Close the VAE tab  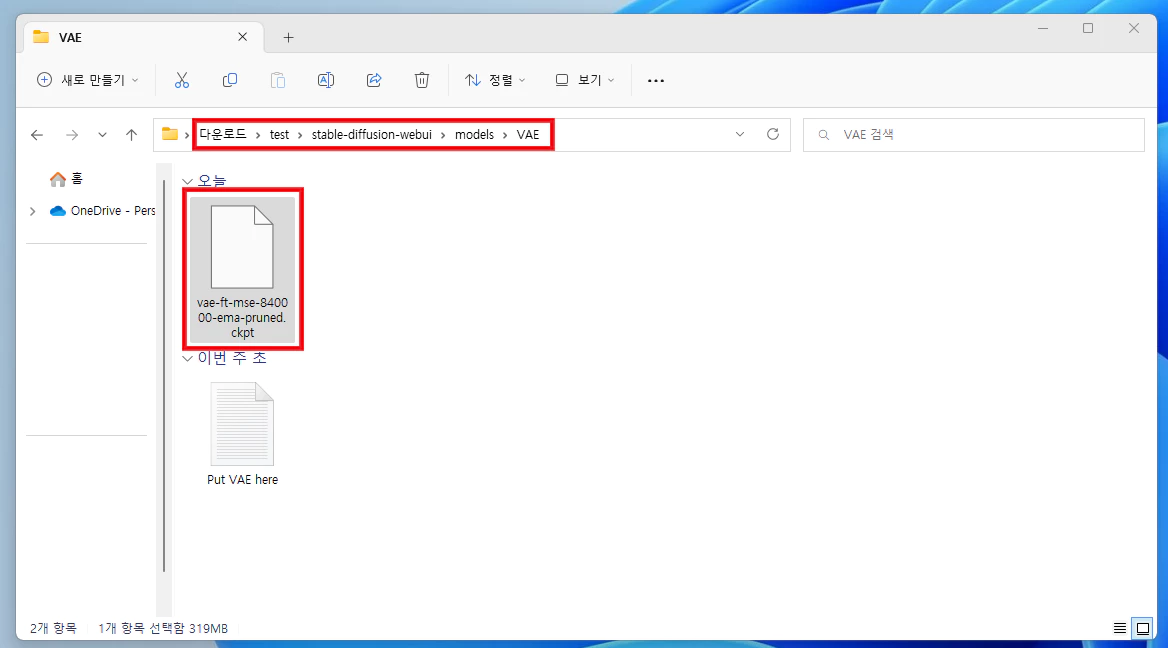click(x=242, y=36)
